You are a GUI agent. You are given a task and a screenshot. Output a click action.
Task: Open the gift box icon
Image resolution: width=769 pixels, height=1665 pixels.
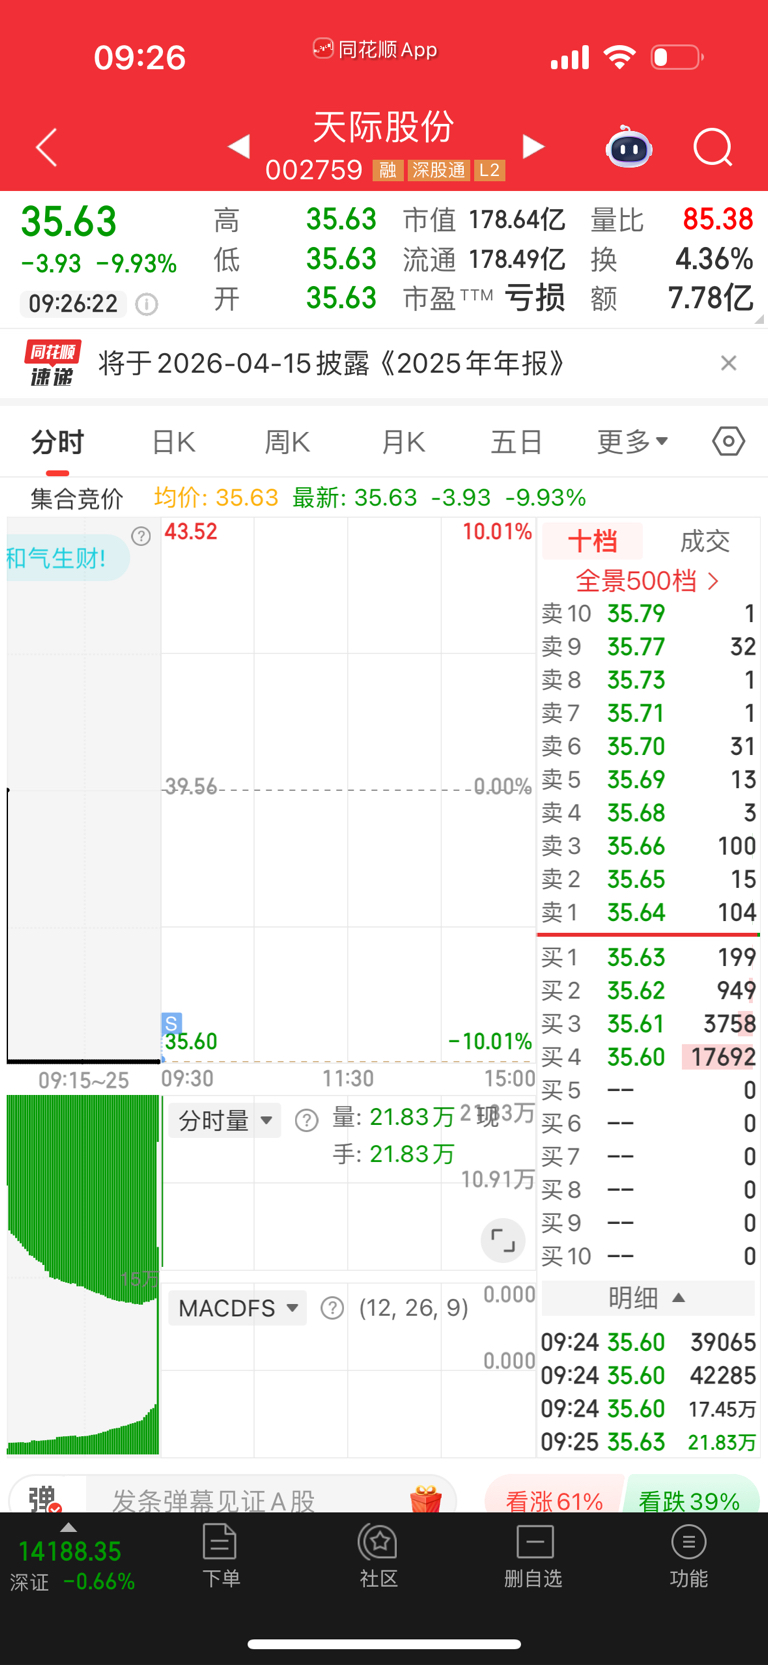click(x=426, y=1499)
